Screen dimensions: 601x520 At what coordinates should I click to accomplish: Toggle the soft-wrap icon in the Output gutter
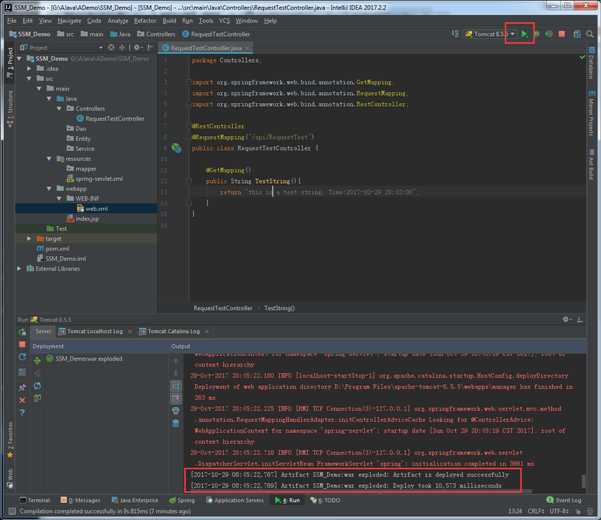(x=176, y=386)
